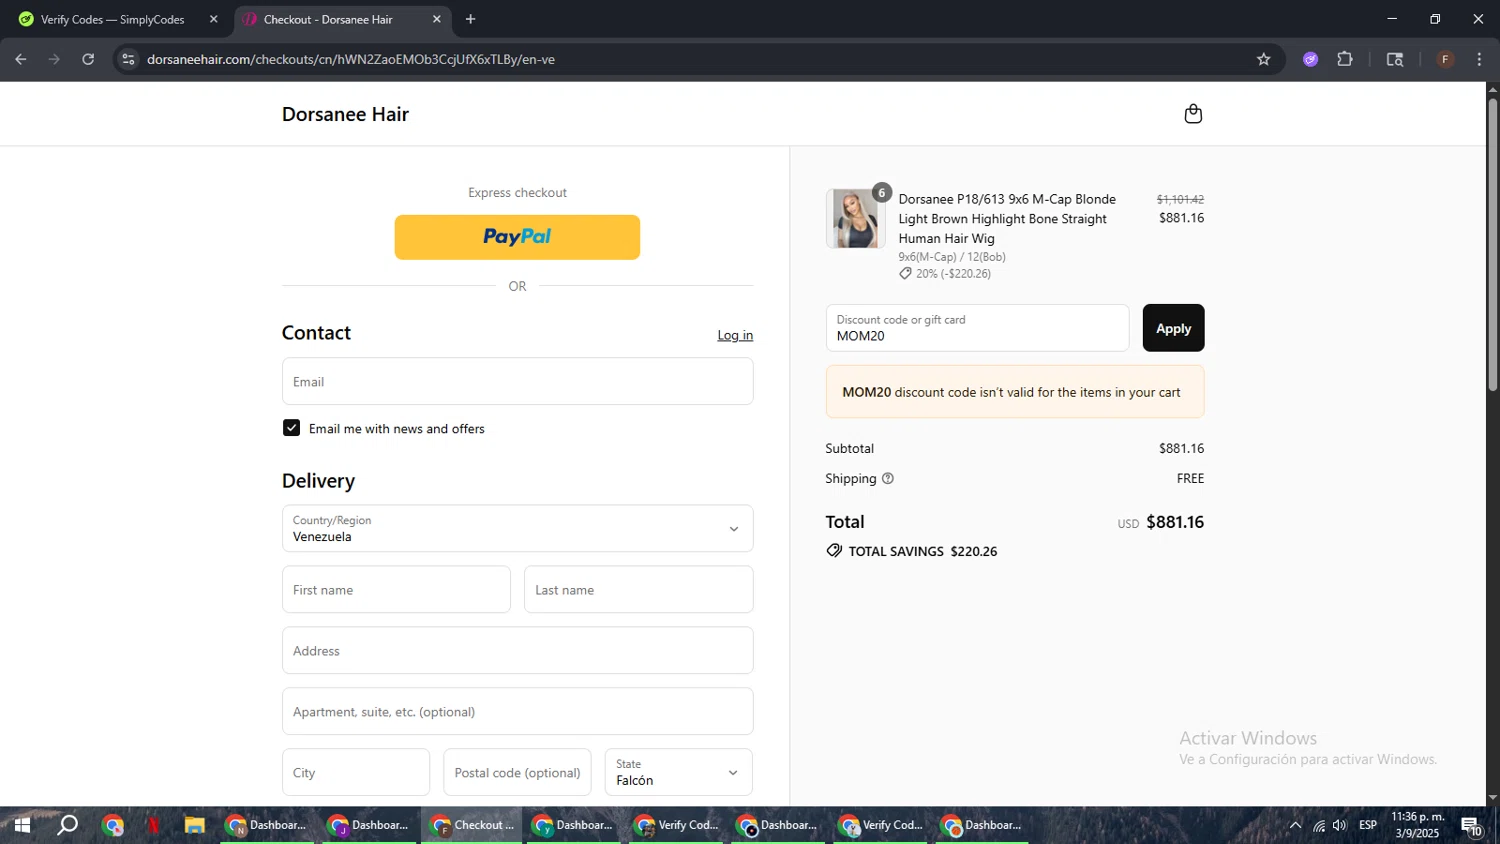
Task: Open network settings in system tray
Action: click(1319, 825)
